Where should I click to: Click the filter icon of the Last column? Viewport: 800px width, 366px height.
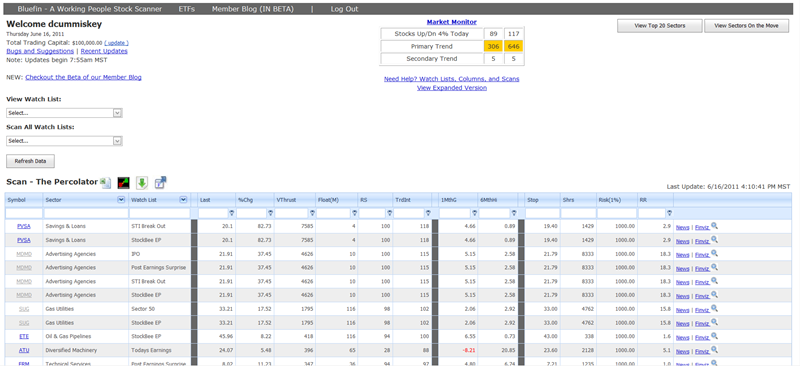pyautogui.click(x=231, y=213)
